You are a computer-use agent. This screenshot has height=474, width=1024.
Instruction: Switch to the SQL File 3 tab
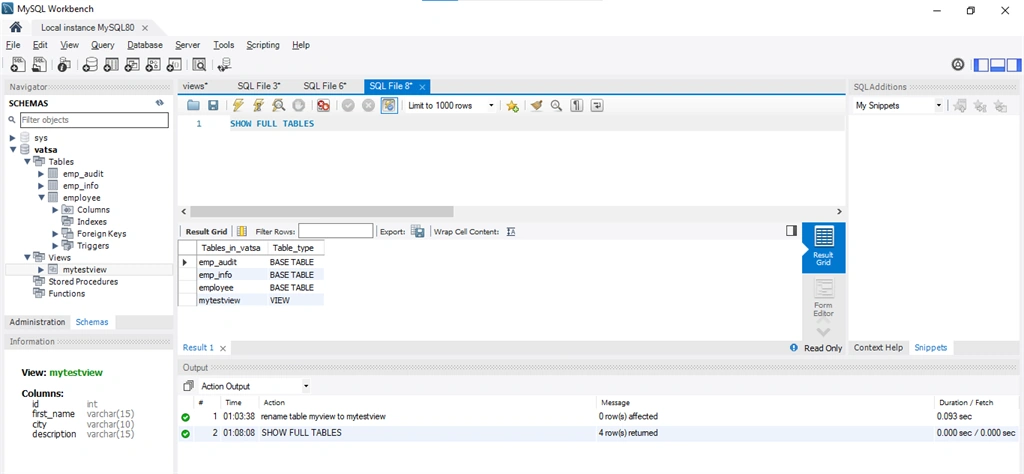pos(259,86)
